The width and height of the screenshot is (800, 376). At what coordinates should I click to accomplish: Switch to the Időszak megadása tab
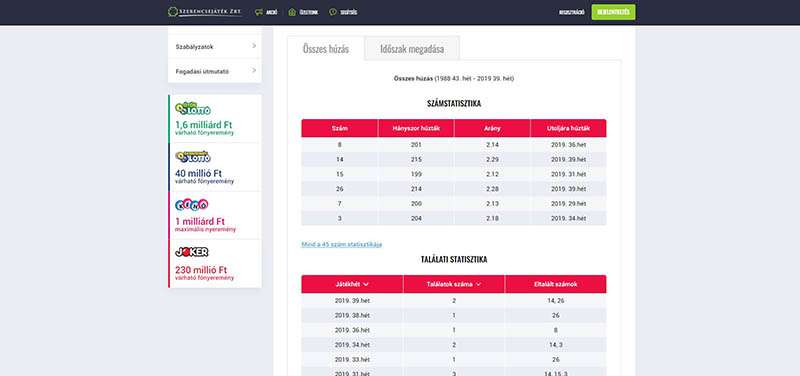[412, 49]
